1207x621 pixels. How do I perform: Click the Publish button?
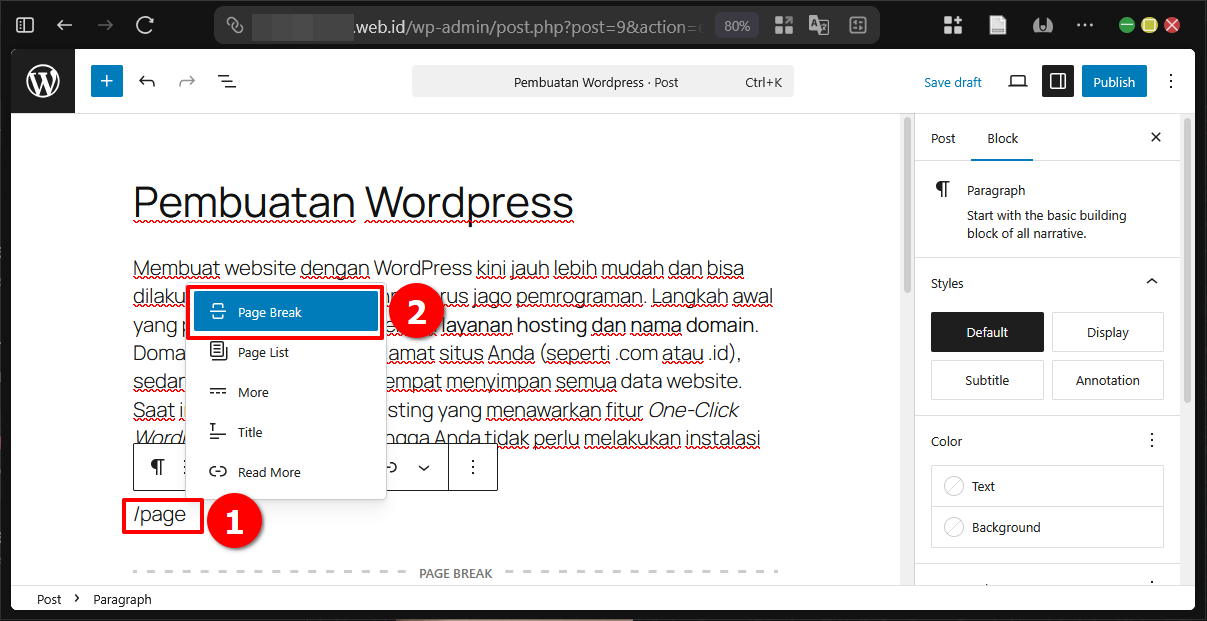(1113, 81)
